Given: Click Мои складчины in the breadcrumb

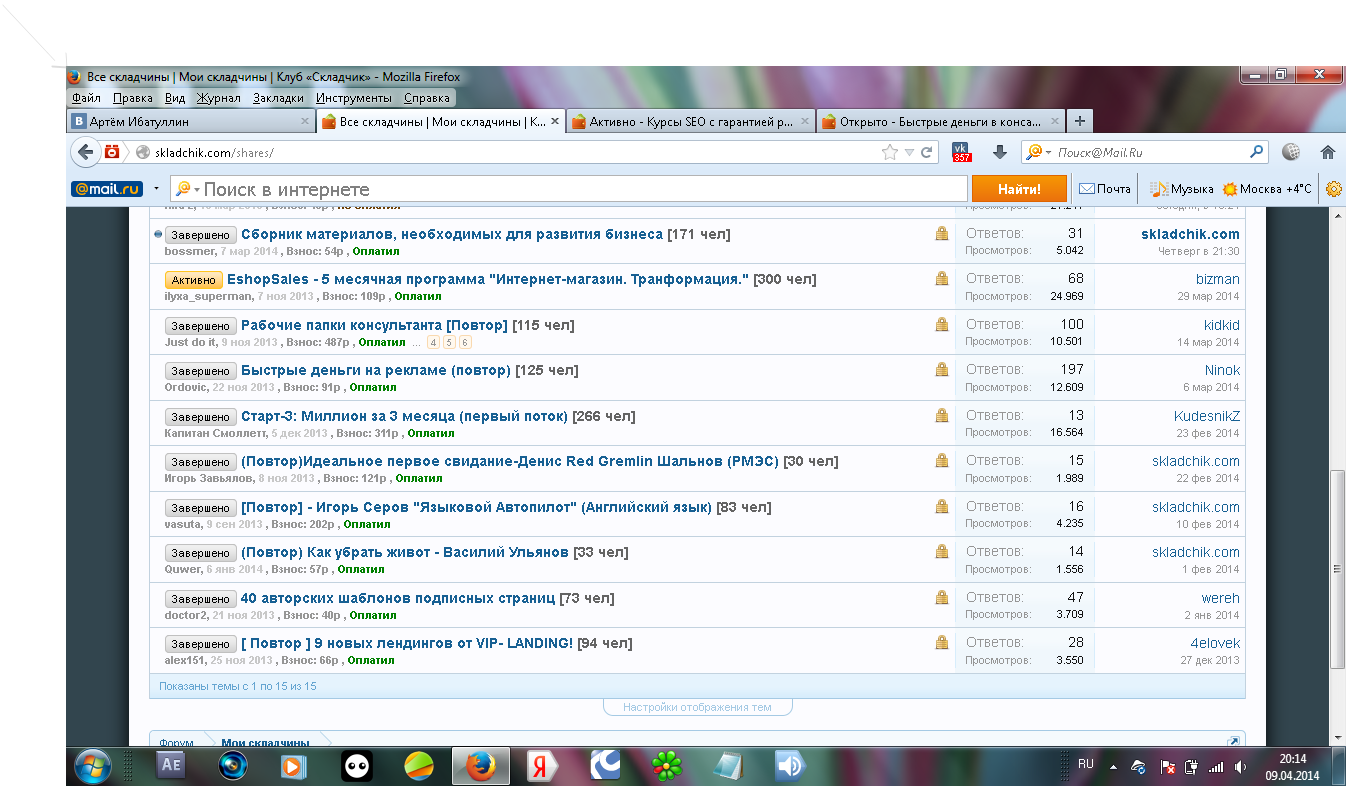Looking at the screenshot, I should click(x=265, y=742).
